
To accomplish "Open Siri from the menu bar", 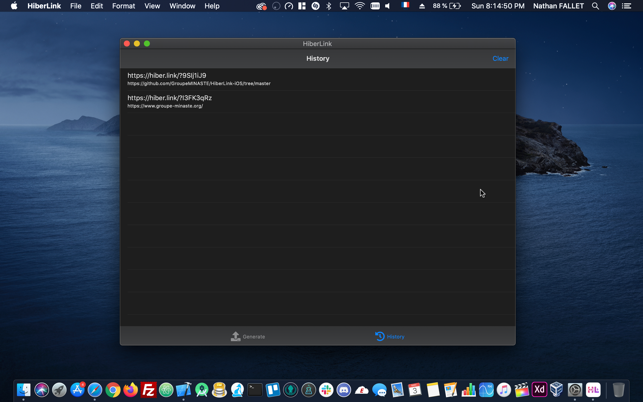I will [x=611, y=6].
